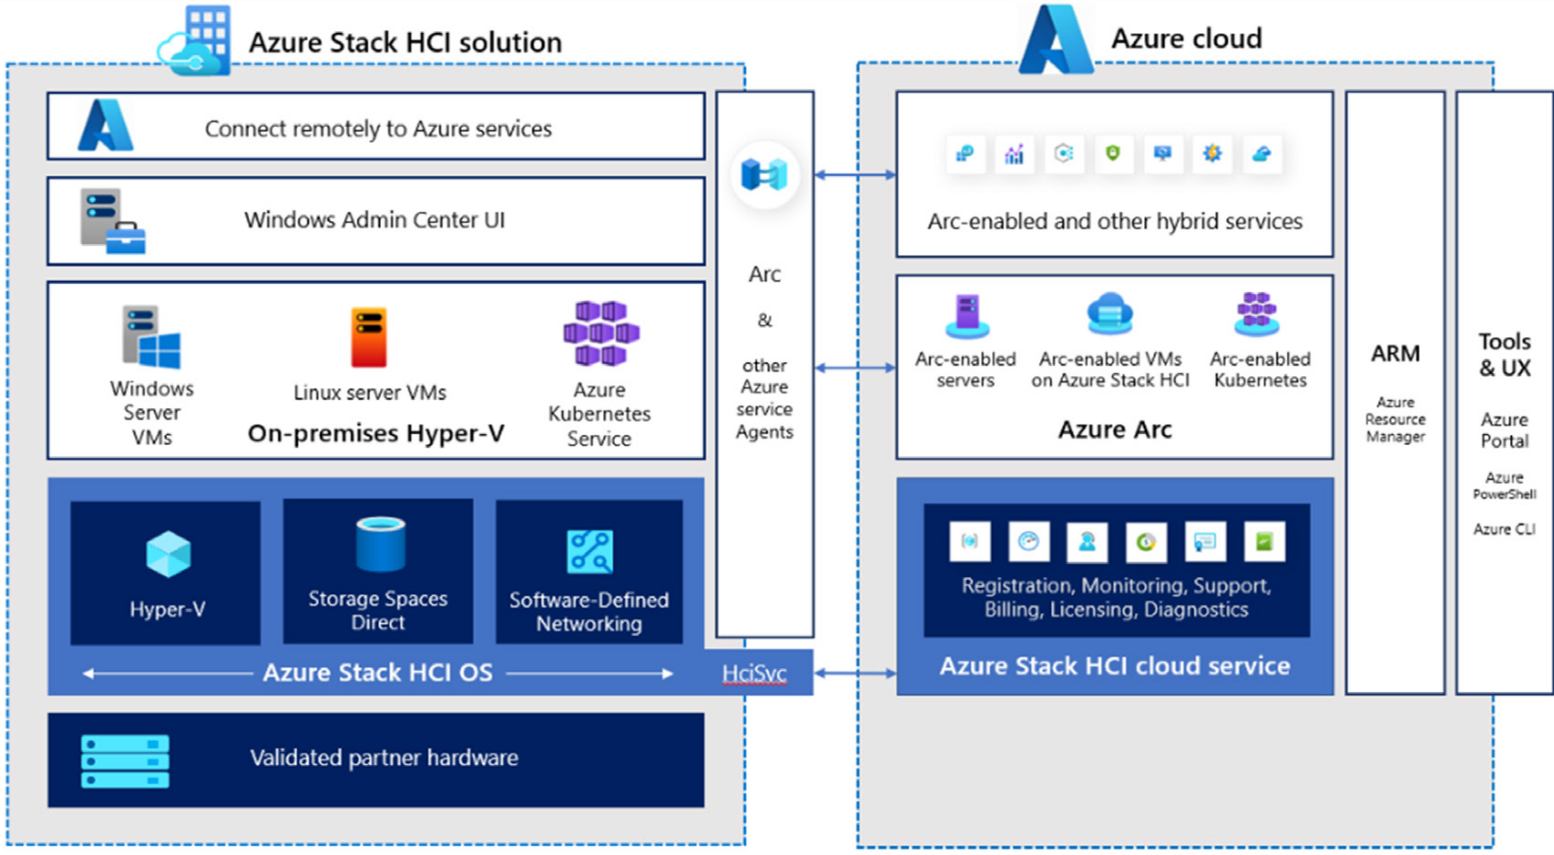The image size is (1554, 855).
Task: Click the hexagon hybrid service icon
Action: point(1064,154)
